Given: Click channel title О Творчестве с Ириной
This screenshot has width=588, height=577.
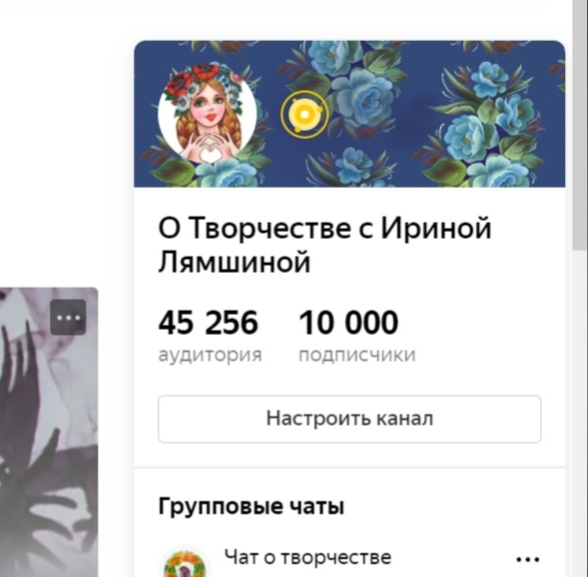Looking at the screenshot, I should click(x=325, y=228).
